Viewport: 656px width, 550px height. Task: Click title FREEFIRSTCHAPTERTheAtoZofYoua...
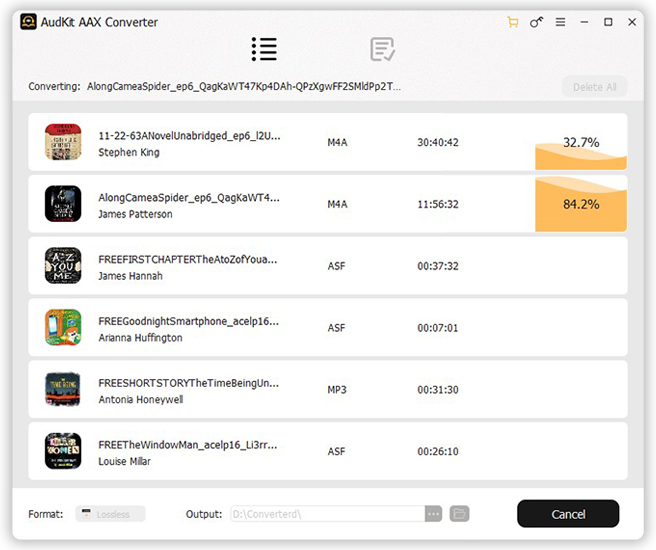188,260
